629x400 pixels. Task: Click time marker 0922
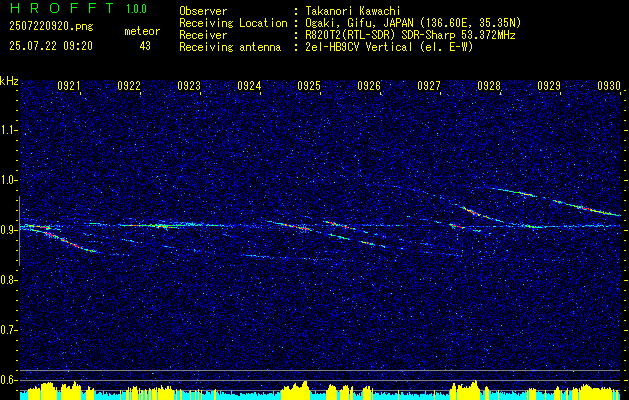click(129, 85)
